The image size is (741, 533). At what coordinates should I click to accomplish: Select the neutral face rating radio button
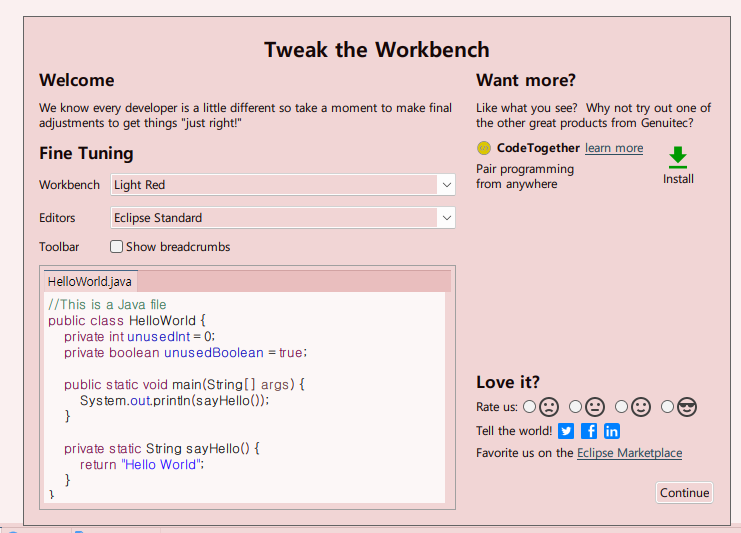[x=575, y=407]
